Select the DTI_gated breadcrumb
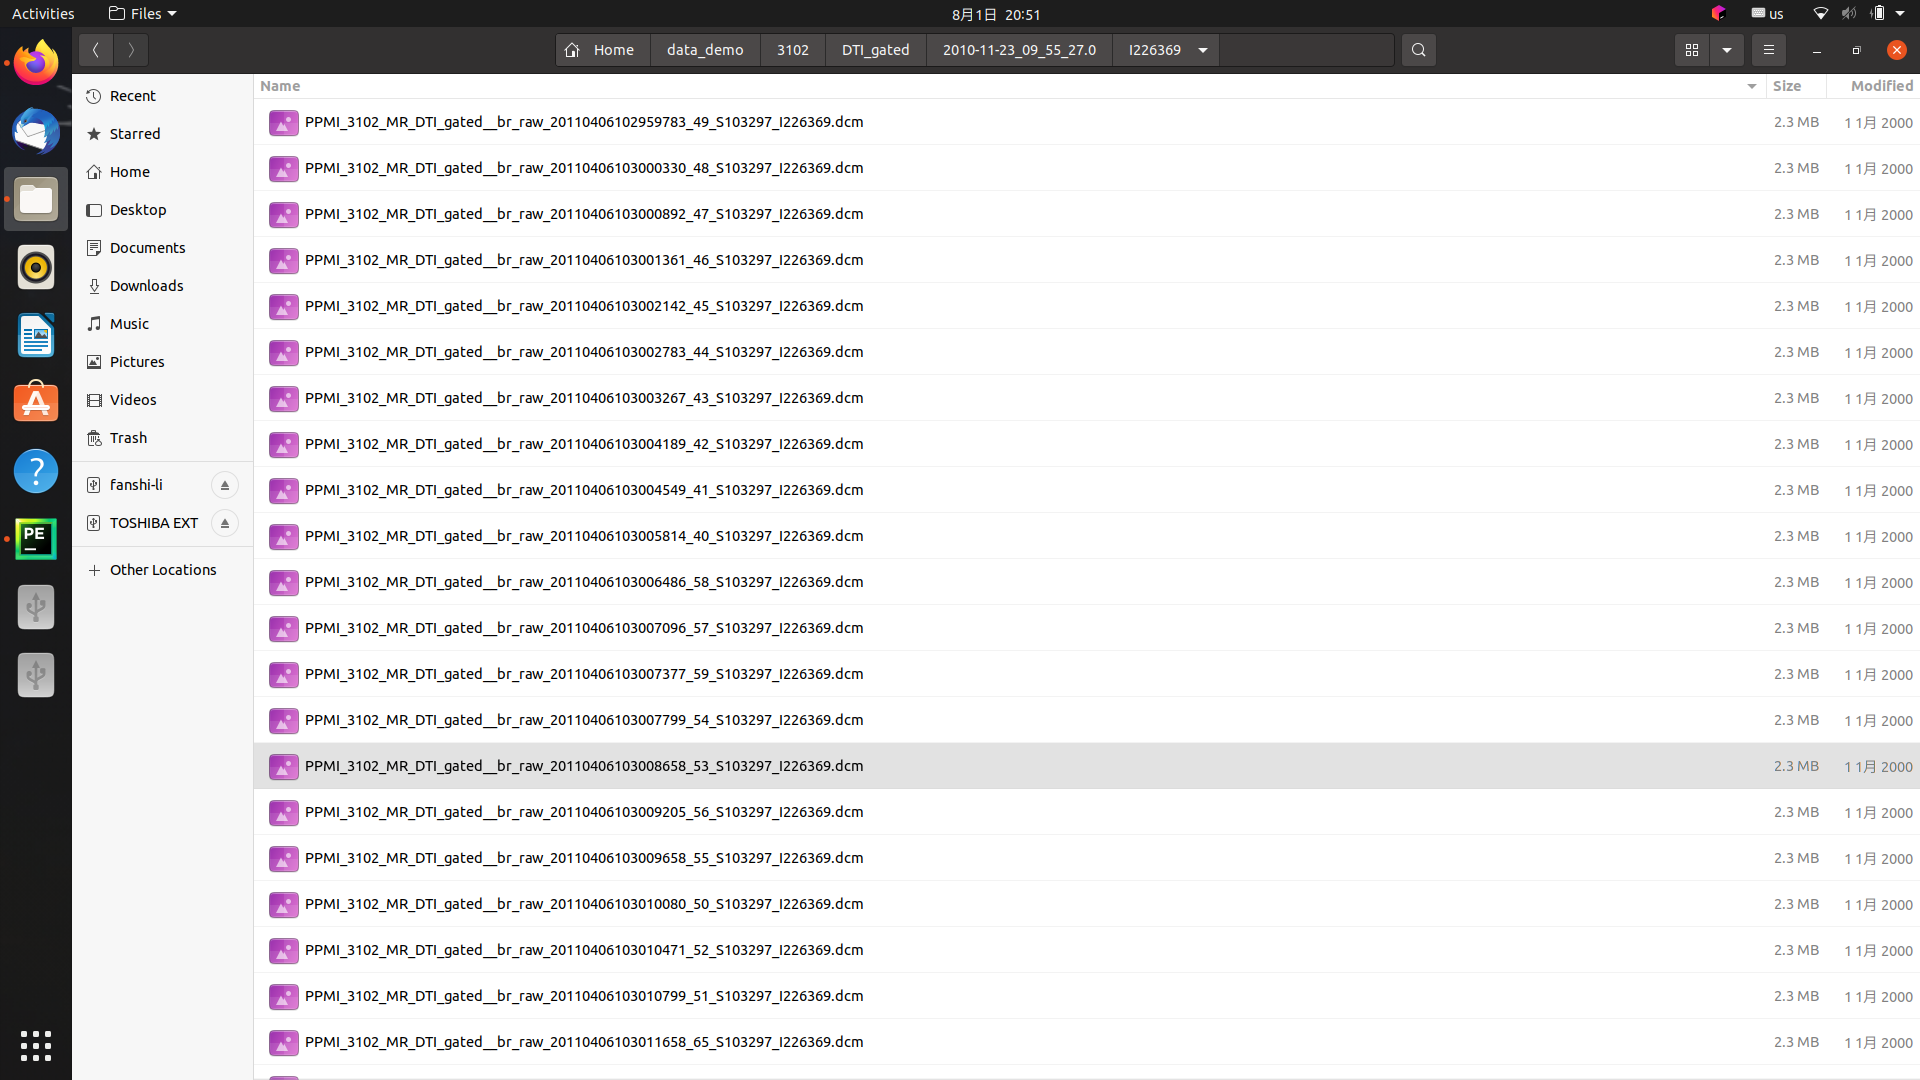This screenshot has height=1080, width=1920. [x=875, y=50]
